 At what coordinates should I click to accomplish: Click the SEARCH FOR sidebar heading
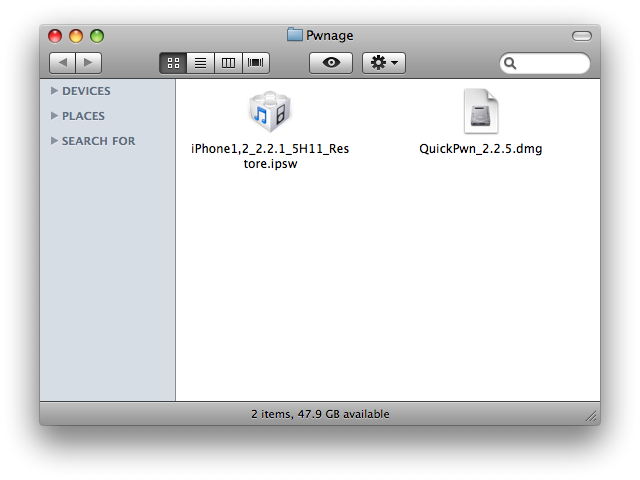click(98, 141)
